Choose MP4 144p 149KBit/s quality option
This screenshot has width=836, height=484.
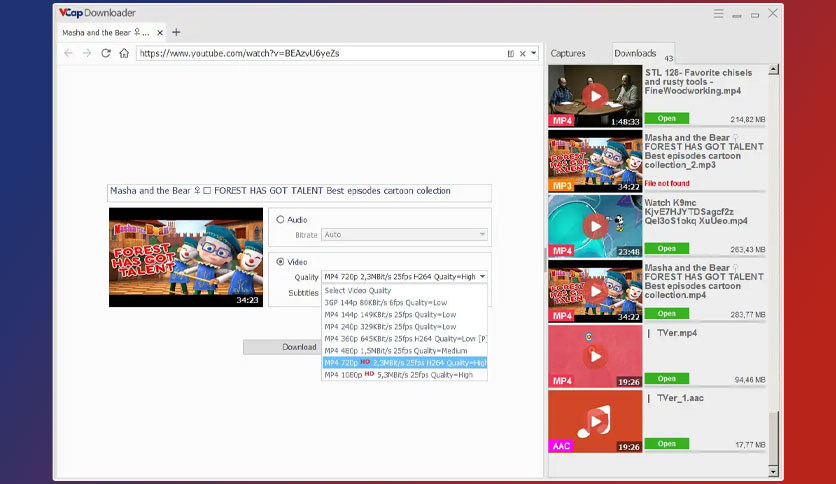[404, 315]
